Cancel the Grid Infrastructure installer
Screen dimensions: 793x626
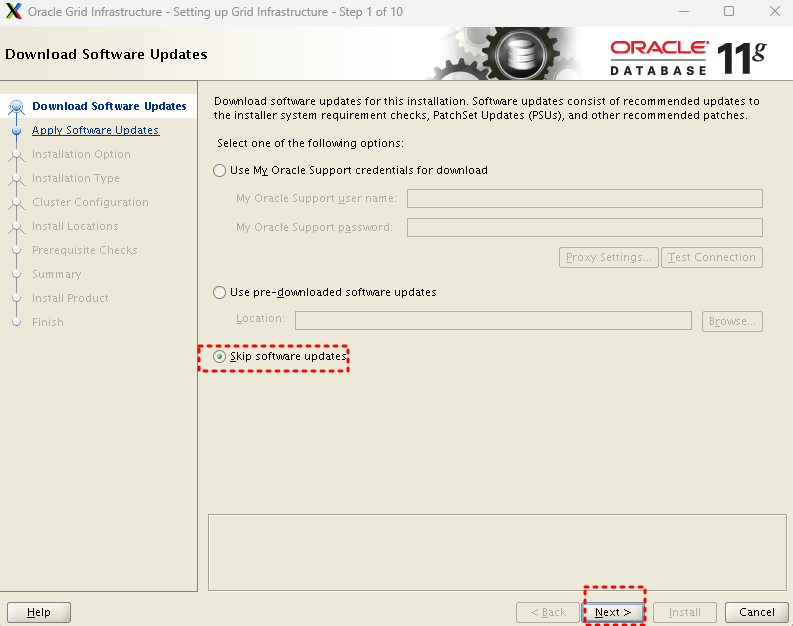tap(757, 612)
